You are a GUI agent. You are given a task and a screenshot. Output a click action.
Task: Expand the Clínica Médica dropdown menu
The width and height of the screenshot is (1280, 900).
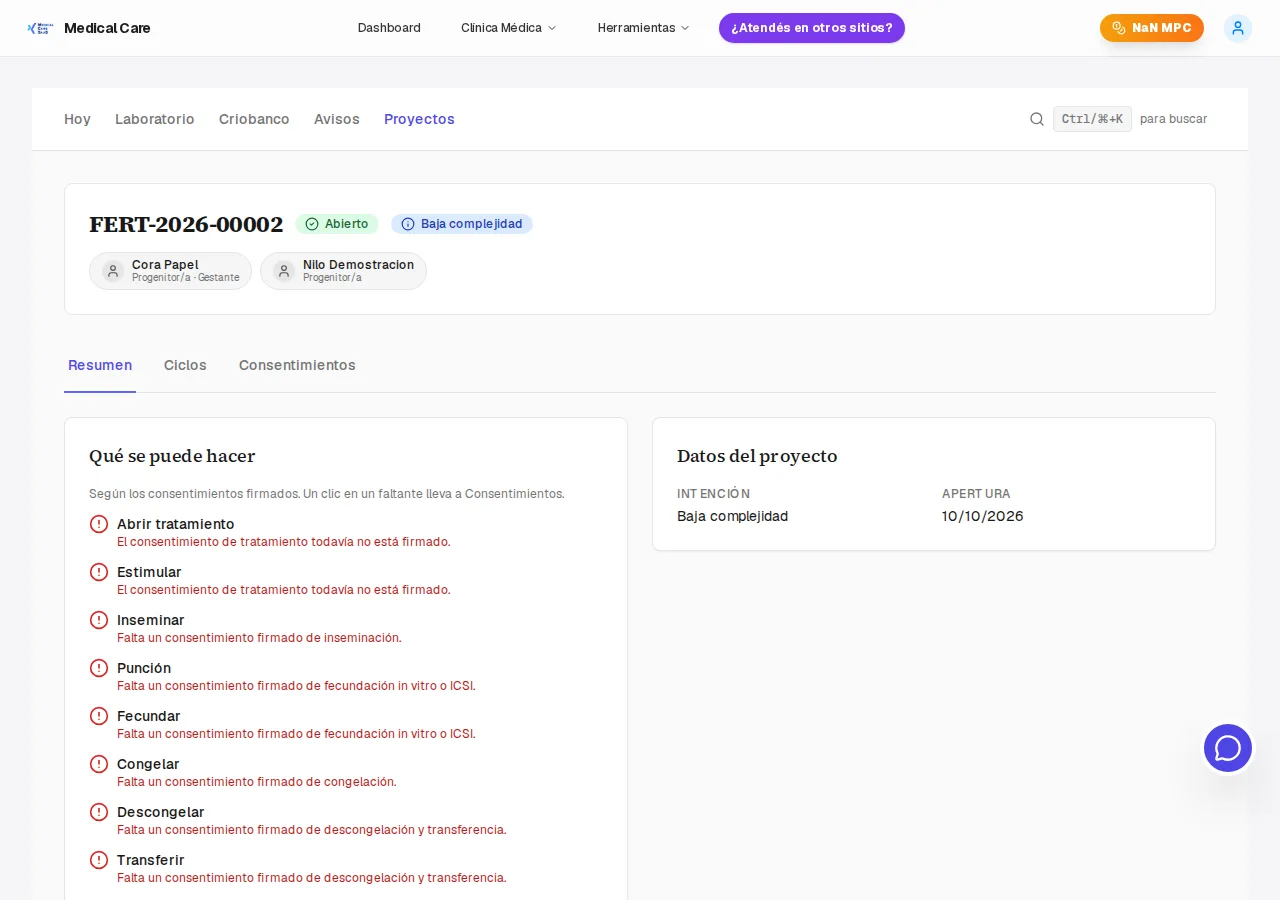[508, 28]
